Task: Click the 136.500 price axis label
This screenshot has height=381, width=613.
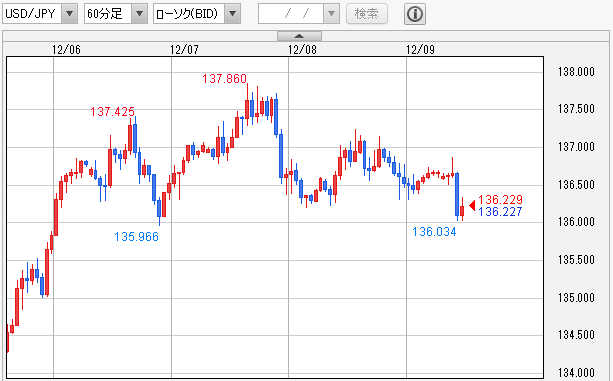Action: pyautogui.click(x=576, y=184)
